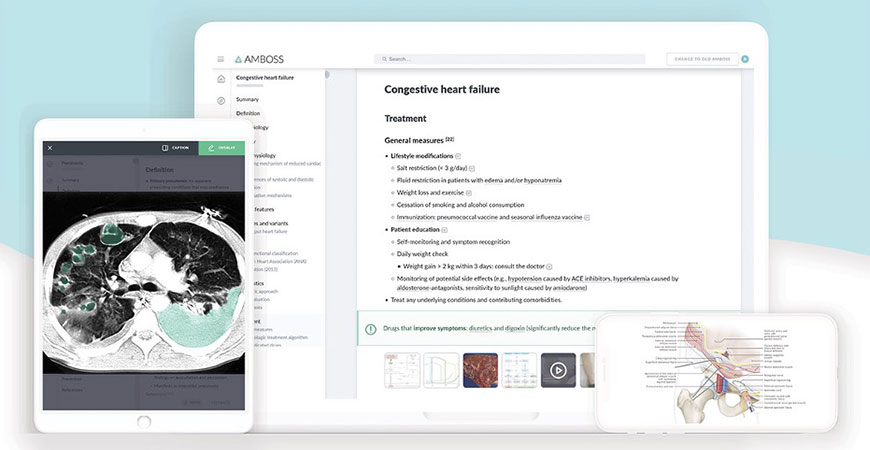Open the reference 22 superscript link
This screenshot has height=450, width=870.
(449, 139)
